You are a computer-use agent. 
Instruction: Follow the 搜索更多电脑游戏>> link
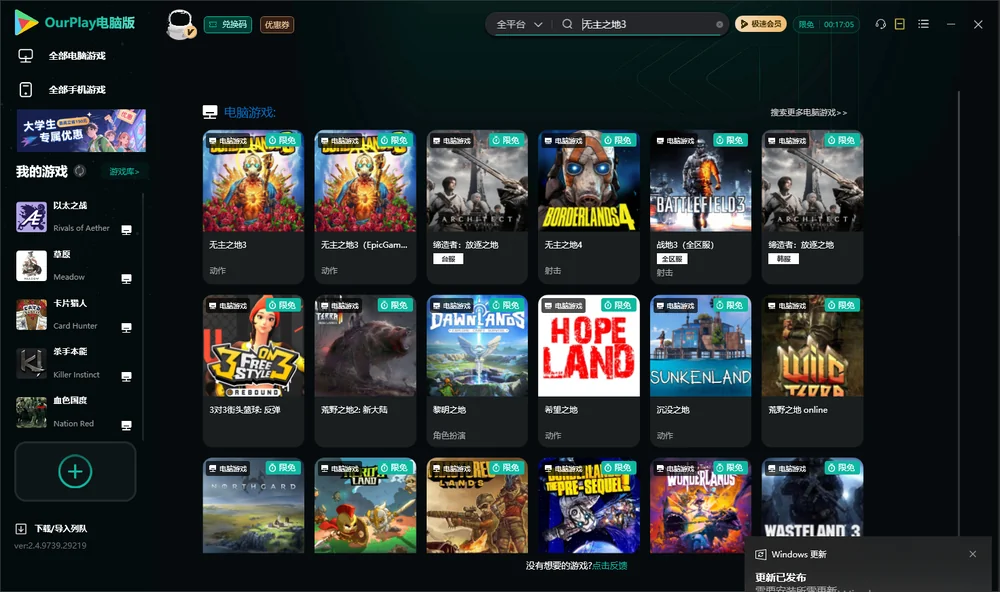[808, 113]
